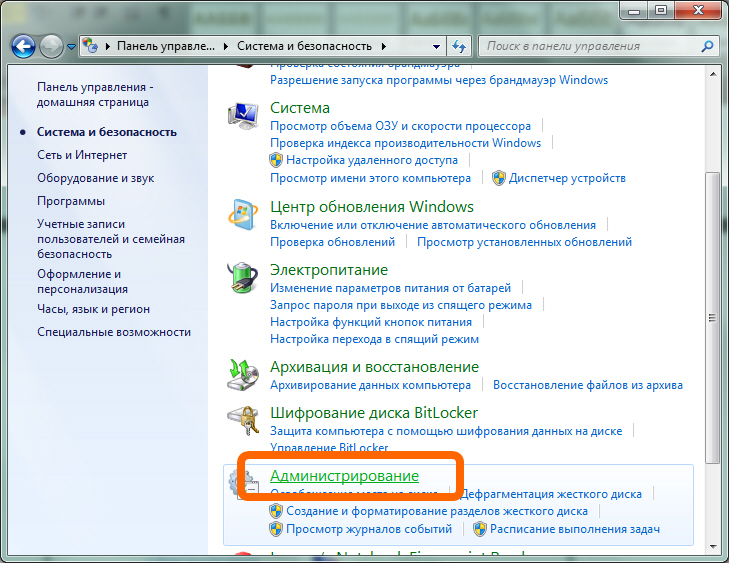Open Просмотр журналов событий
Screen dimensions: 729x563
click(x=369, y=529)
